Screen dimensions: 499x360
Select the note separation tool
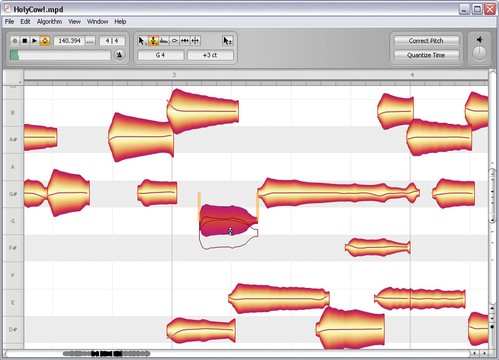pyautogui.click(x=195, y=41)
